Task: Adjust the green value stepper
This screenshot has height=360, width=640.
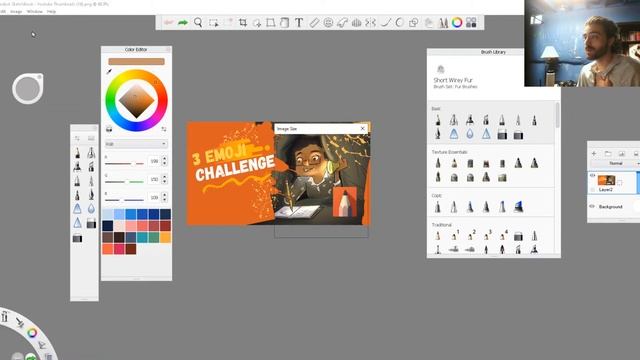Action: coord(164,179)
